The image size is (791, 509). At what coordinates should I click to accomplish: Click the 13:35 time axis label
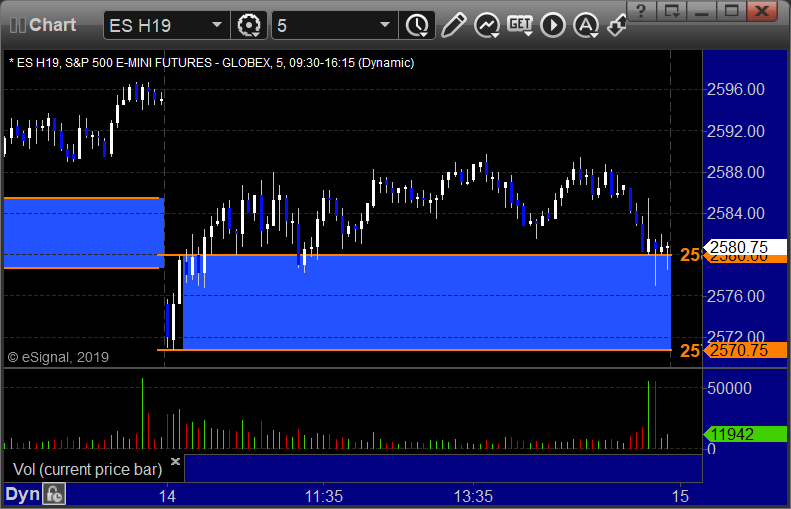473,496
